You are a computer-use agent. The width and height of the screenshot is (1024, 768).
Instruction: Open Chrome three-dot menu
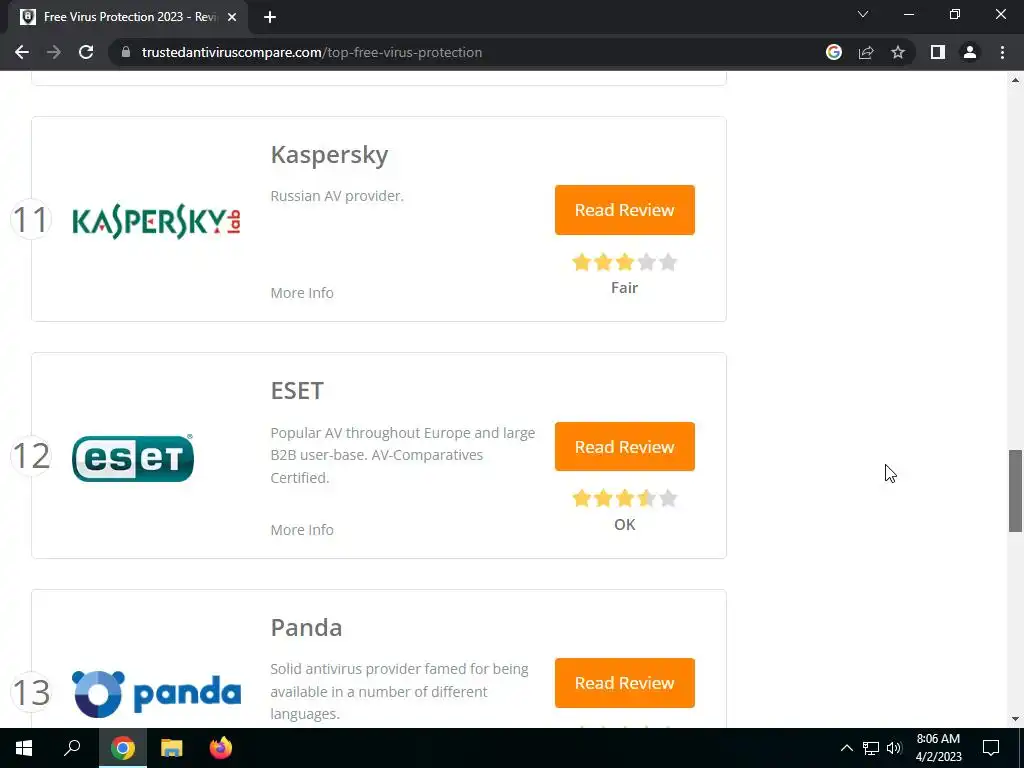(1002, 52)
